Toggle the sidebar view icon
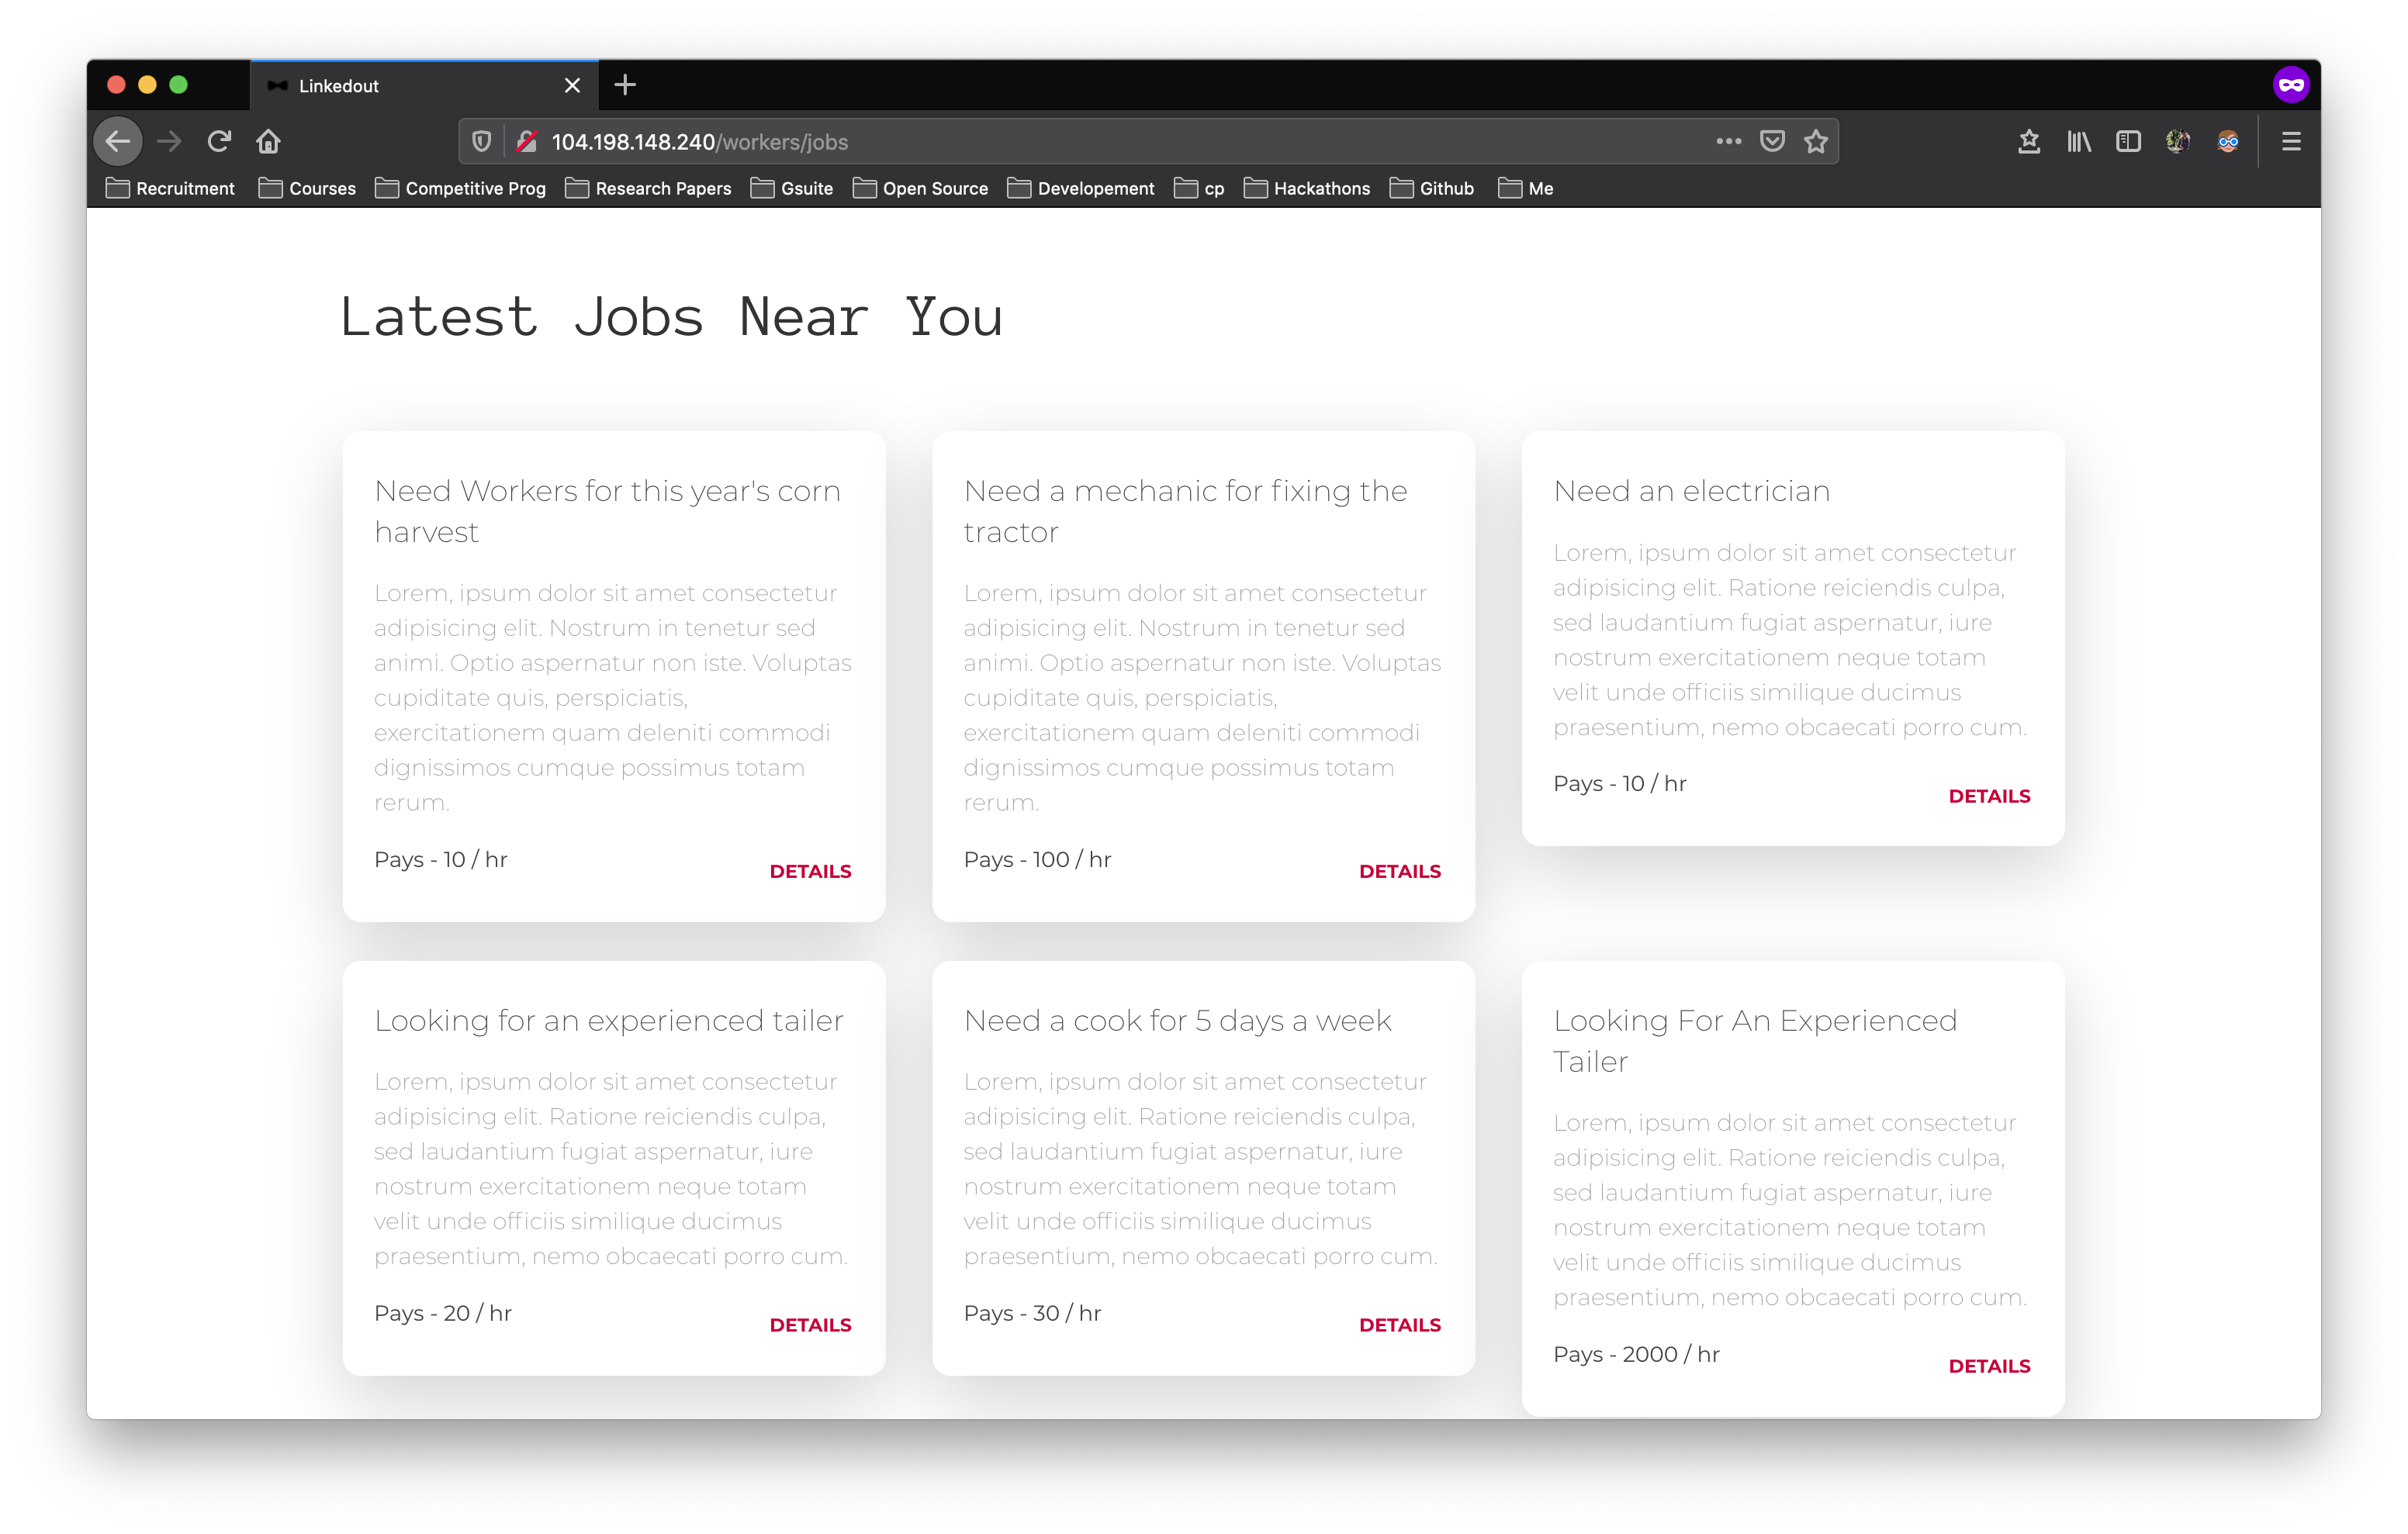 (2128, 141)
